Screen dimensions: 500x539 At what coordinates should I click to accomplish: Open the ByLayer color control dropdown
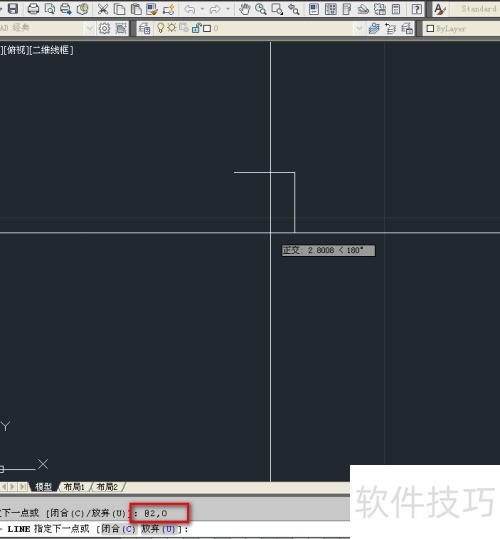(462, 29)
